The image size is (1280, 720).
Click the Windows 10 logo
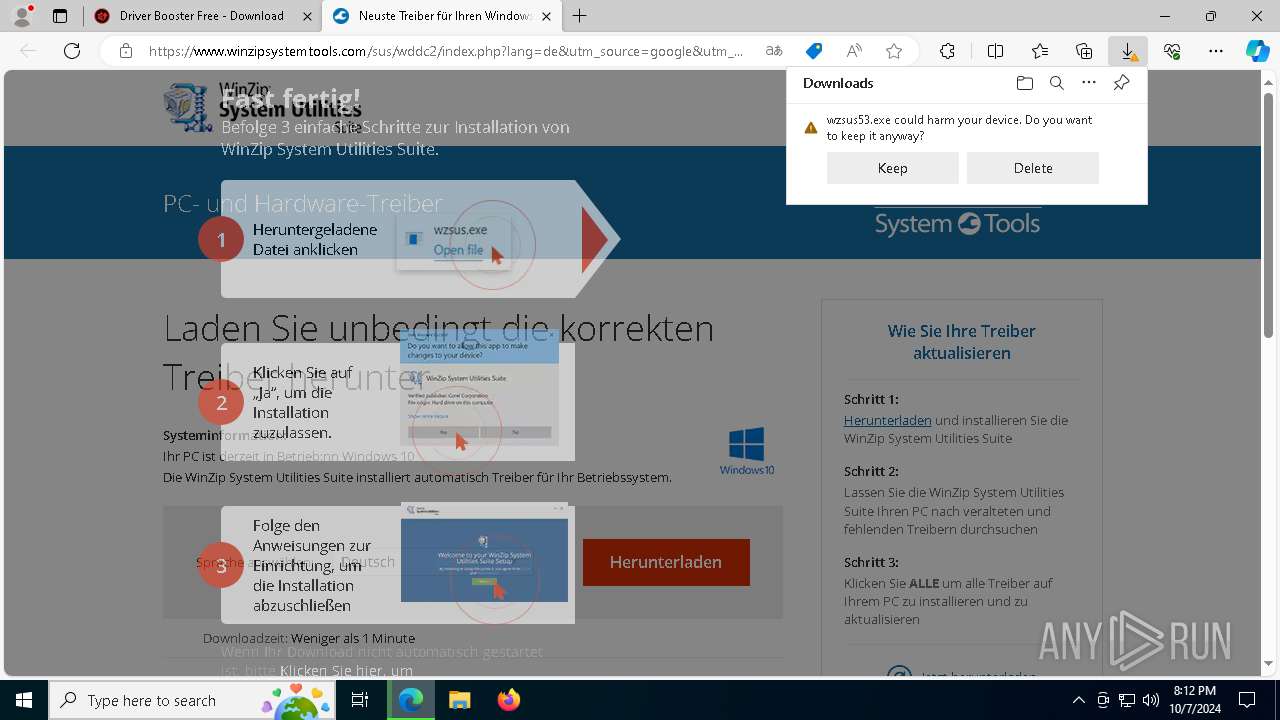tap(747, 451)
